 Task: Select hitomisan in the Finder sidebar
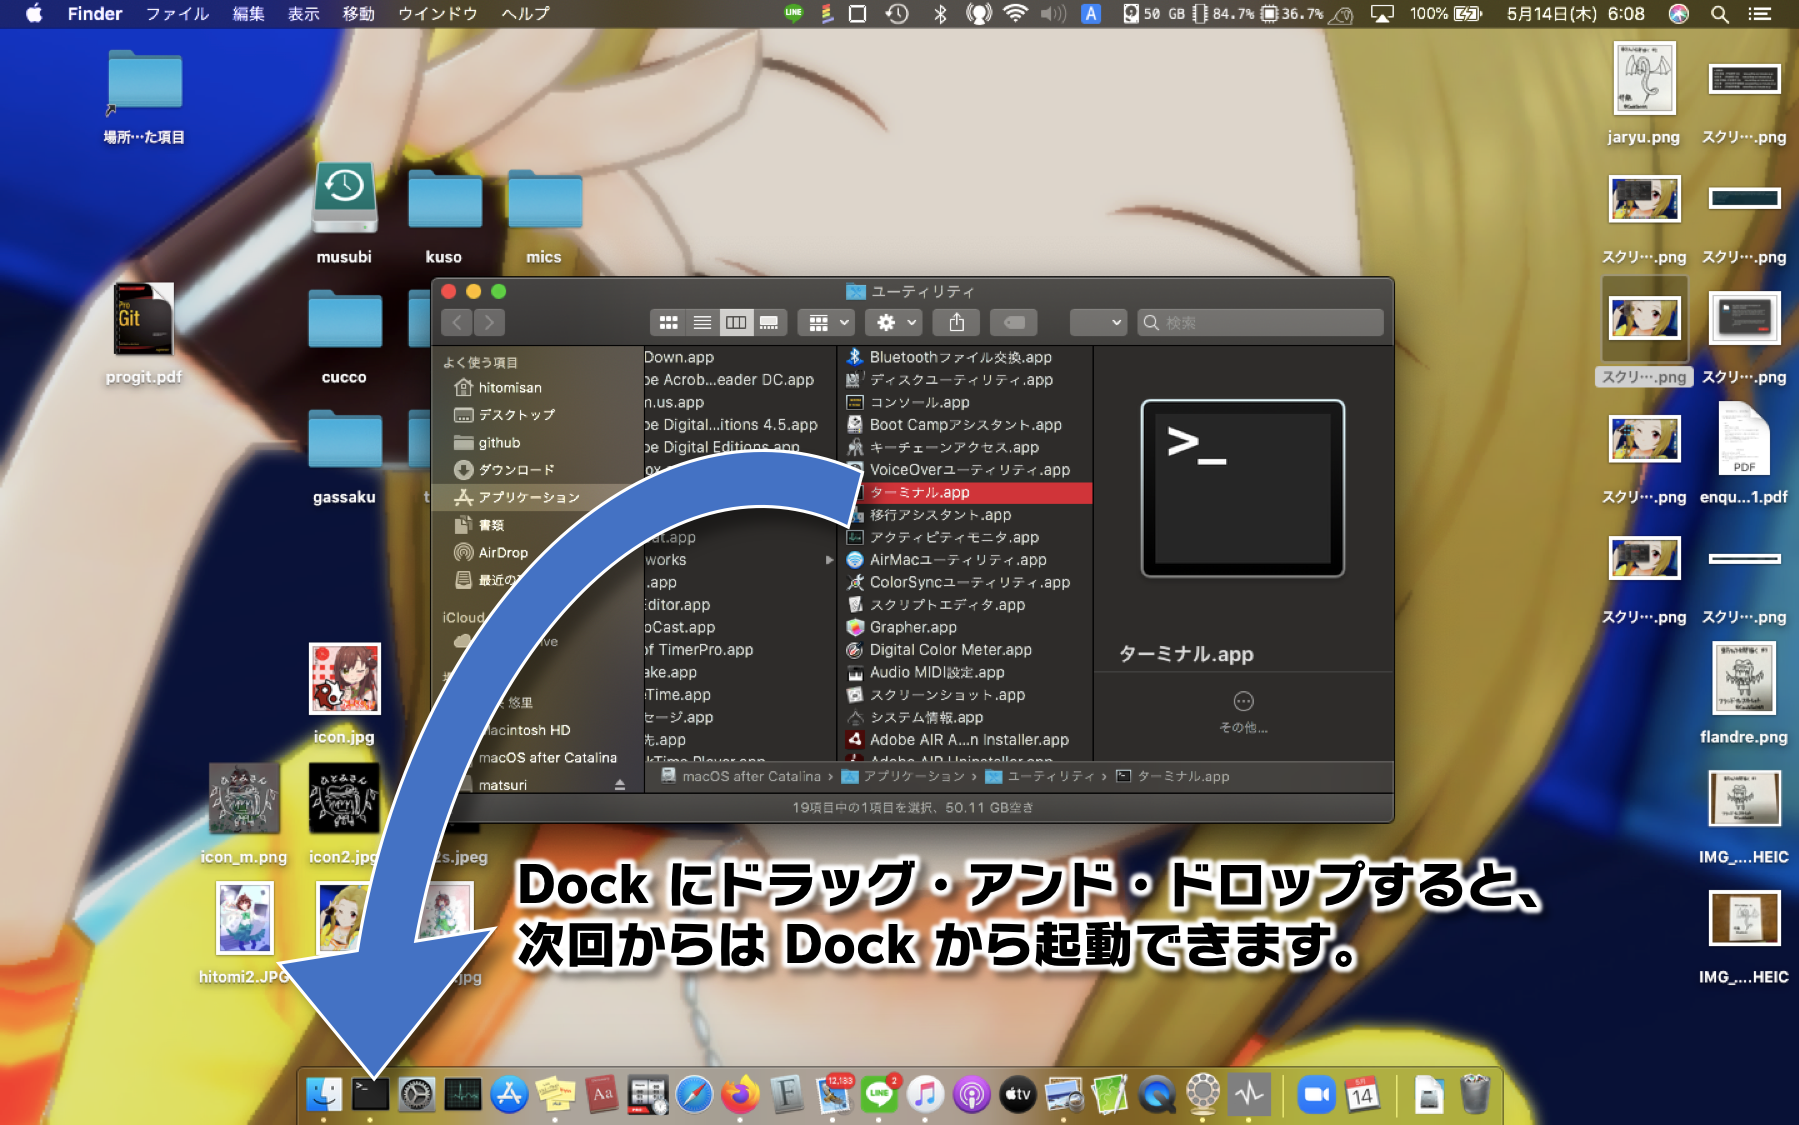(510, 387)
